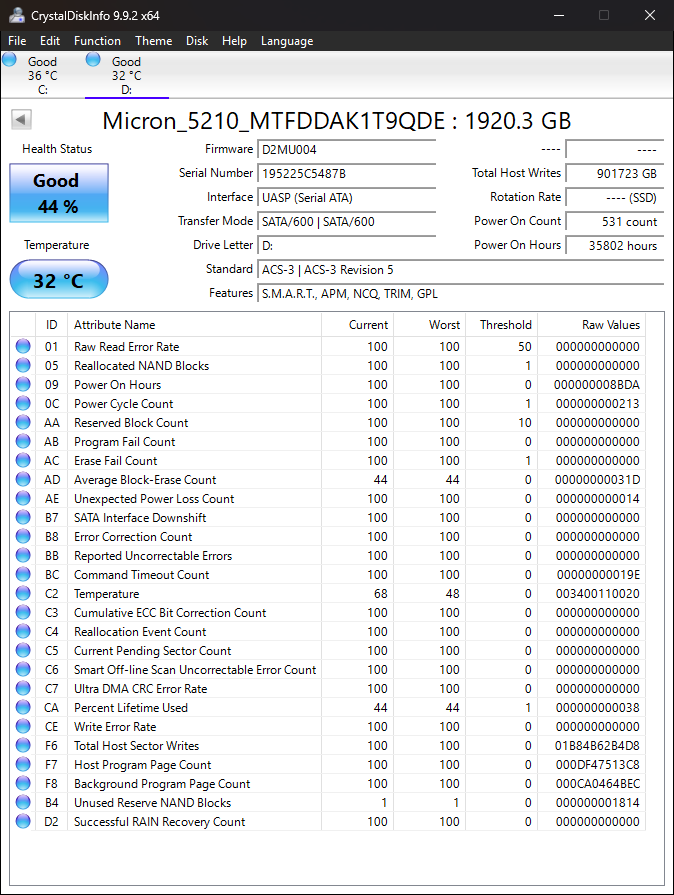Viewport: 674px width, 895px height.
Task: Open the Function menu
Action: coord(97,41)
